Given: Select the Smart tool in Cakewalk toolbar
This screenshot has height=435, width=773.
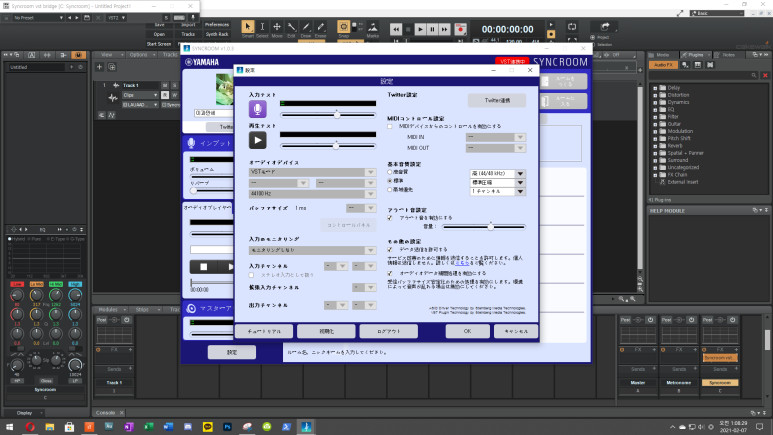Looking at the screenshot, I should pos(247,29).
